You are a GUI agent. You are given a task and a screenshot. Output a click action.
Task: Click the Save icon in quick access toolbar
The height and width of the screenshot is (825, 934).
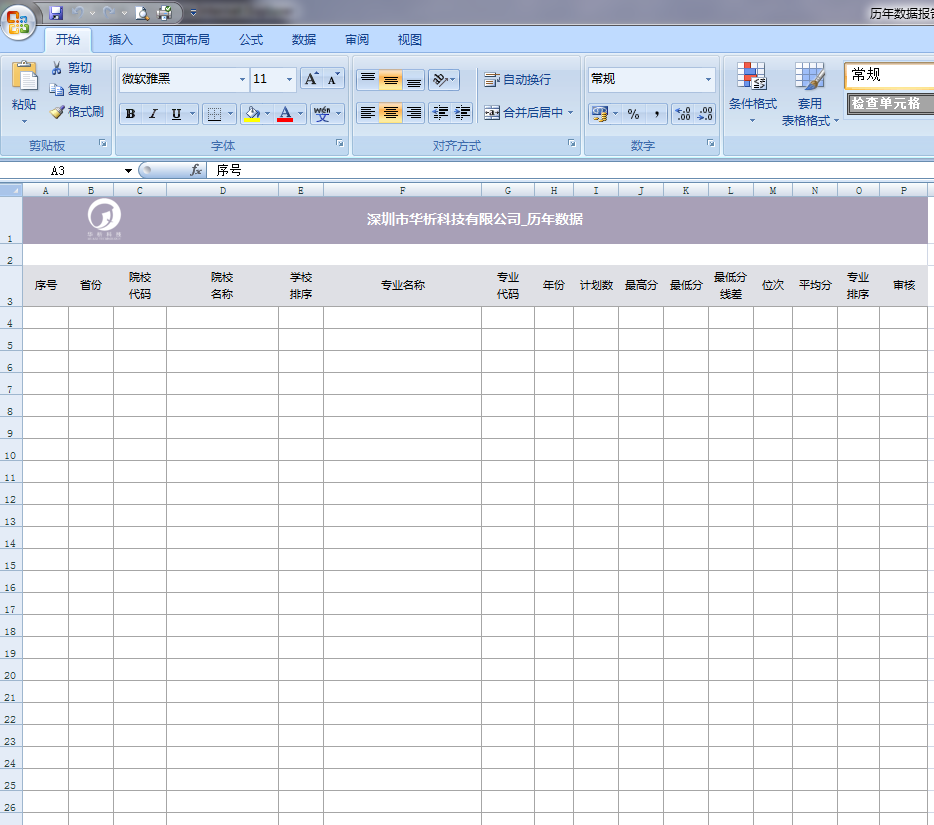[56, 13]
